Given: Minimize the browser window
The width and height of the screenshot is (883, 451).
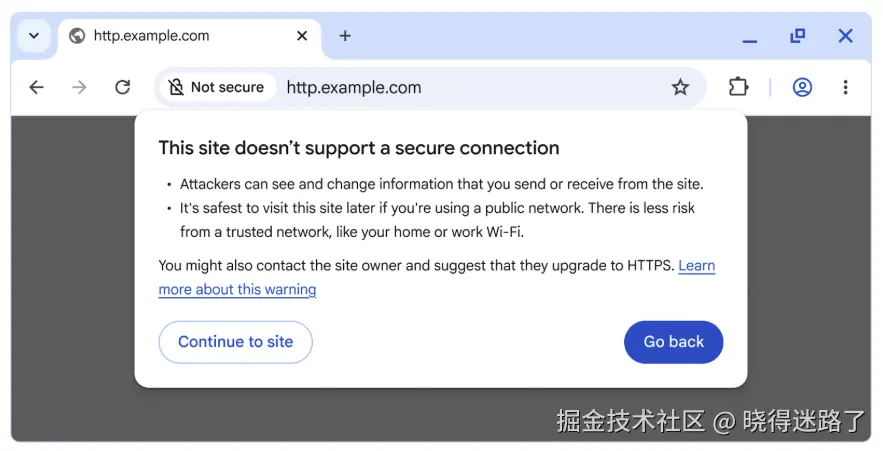Looking at the screenshot, I should [x=750, y=38].
